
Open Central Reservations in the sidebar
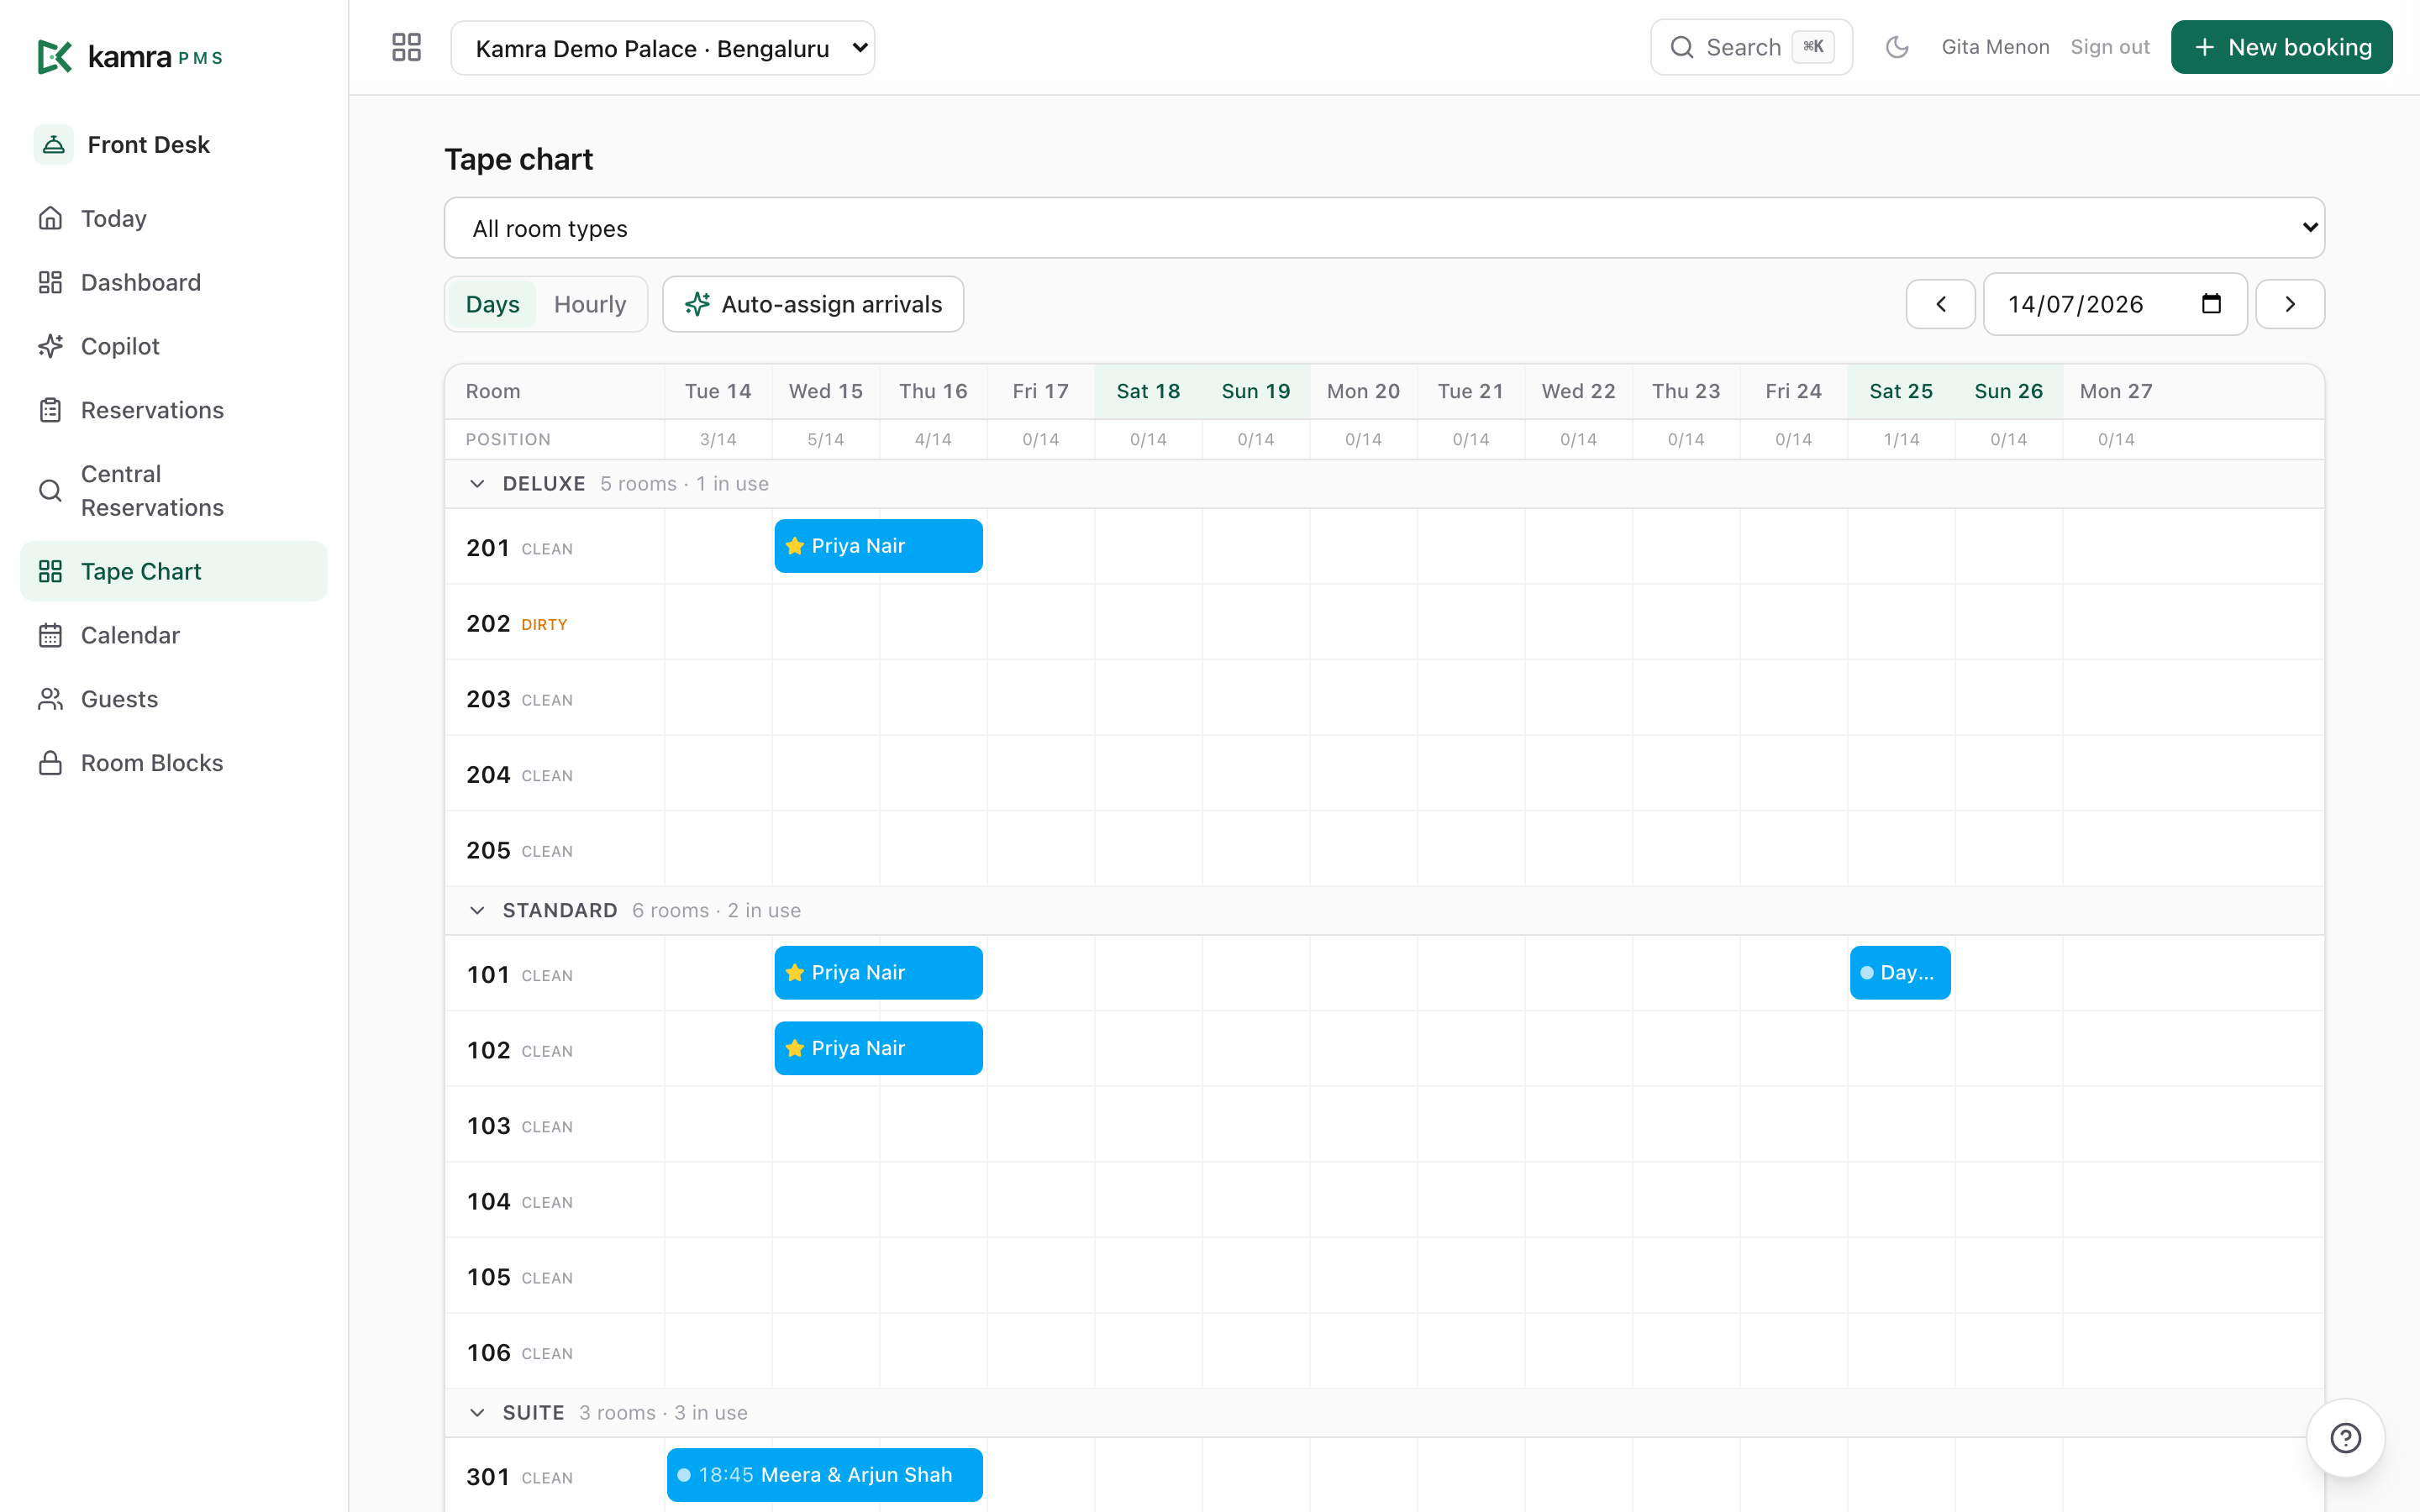tap(174, 490)
